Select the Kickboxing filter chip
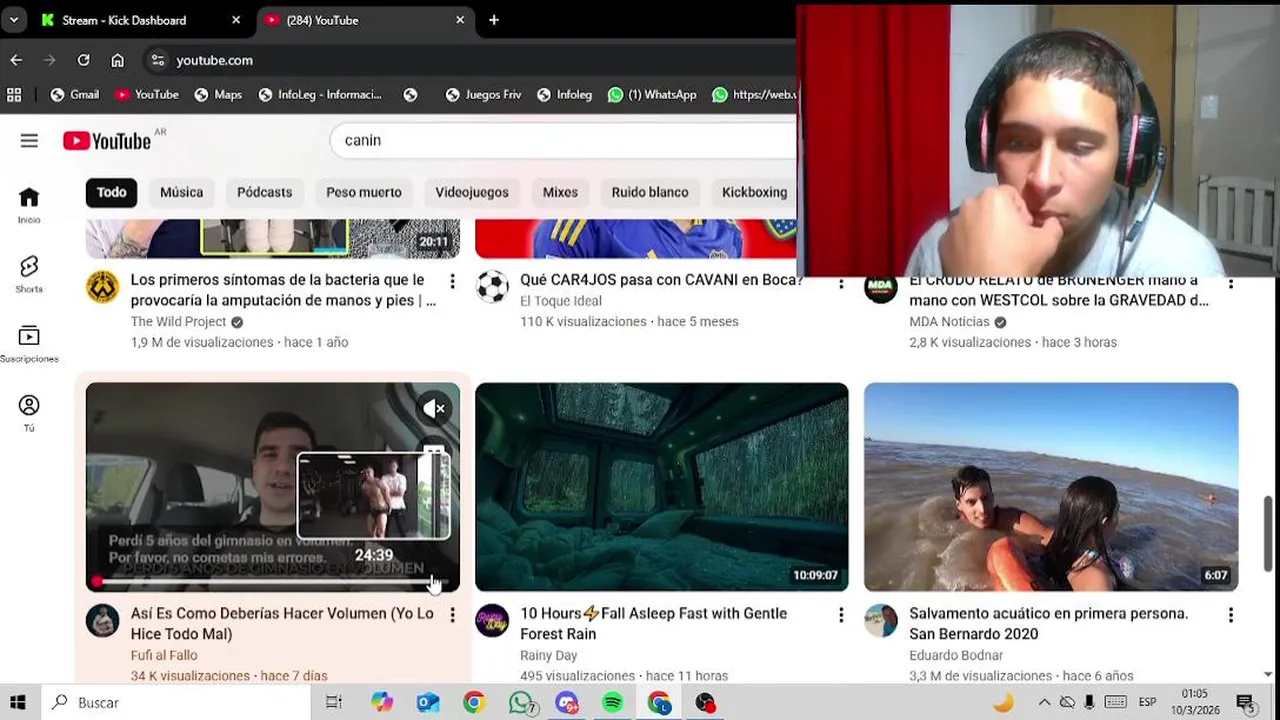This screenshot has width=1280, height=720. 754,192
